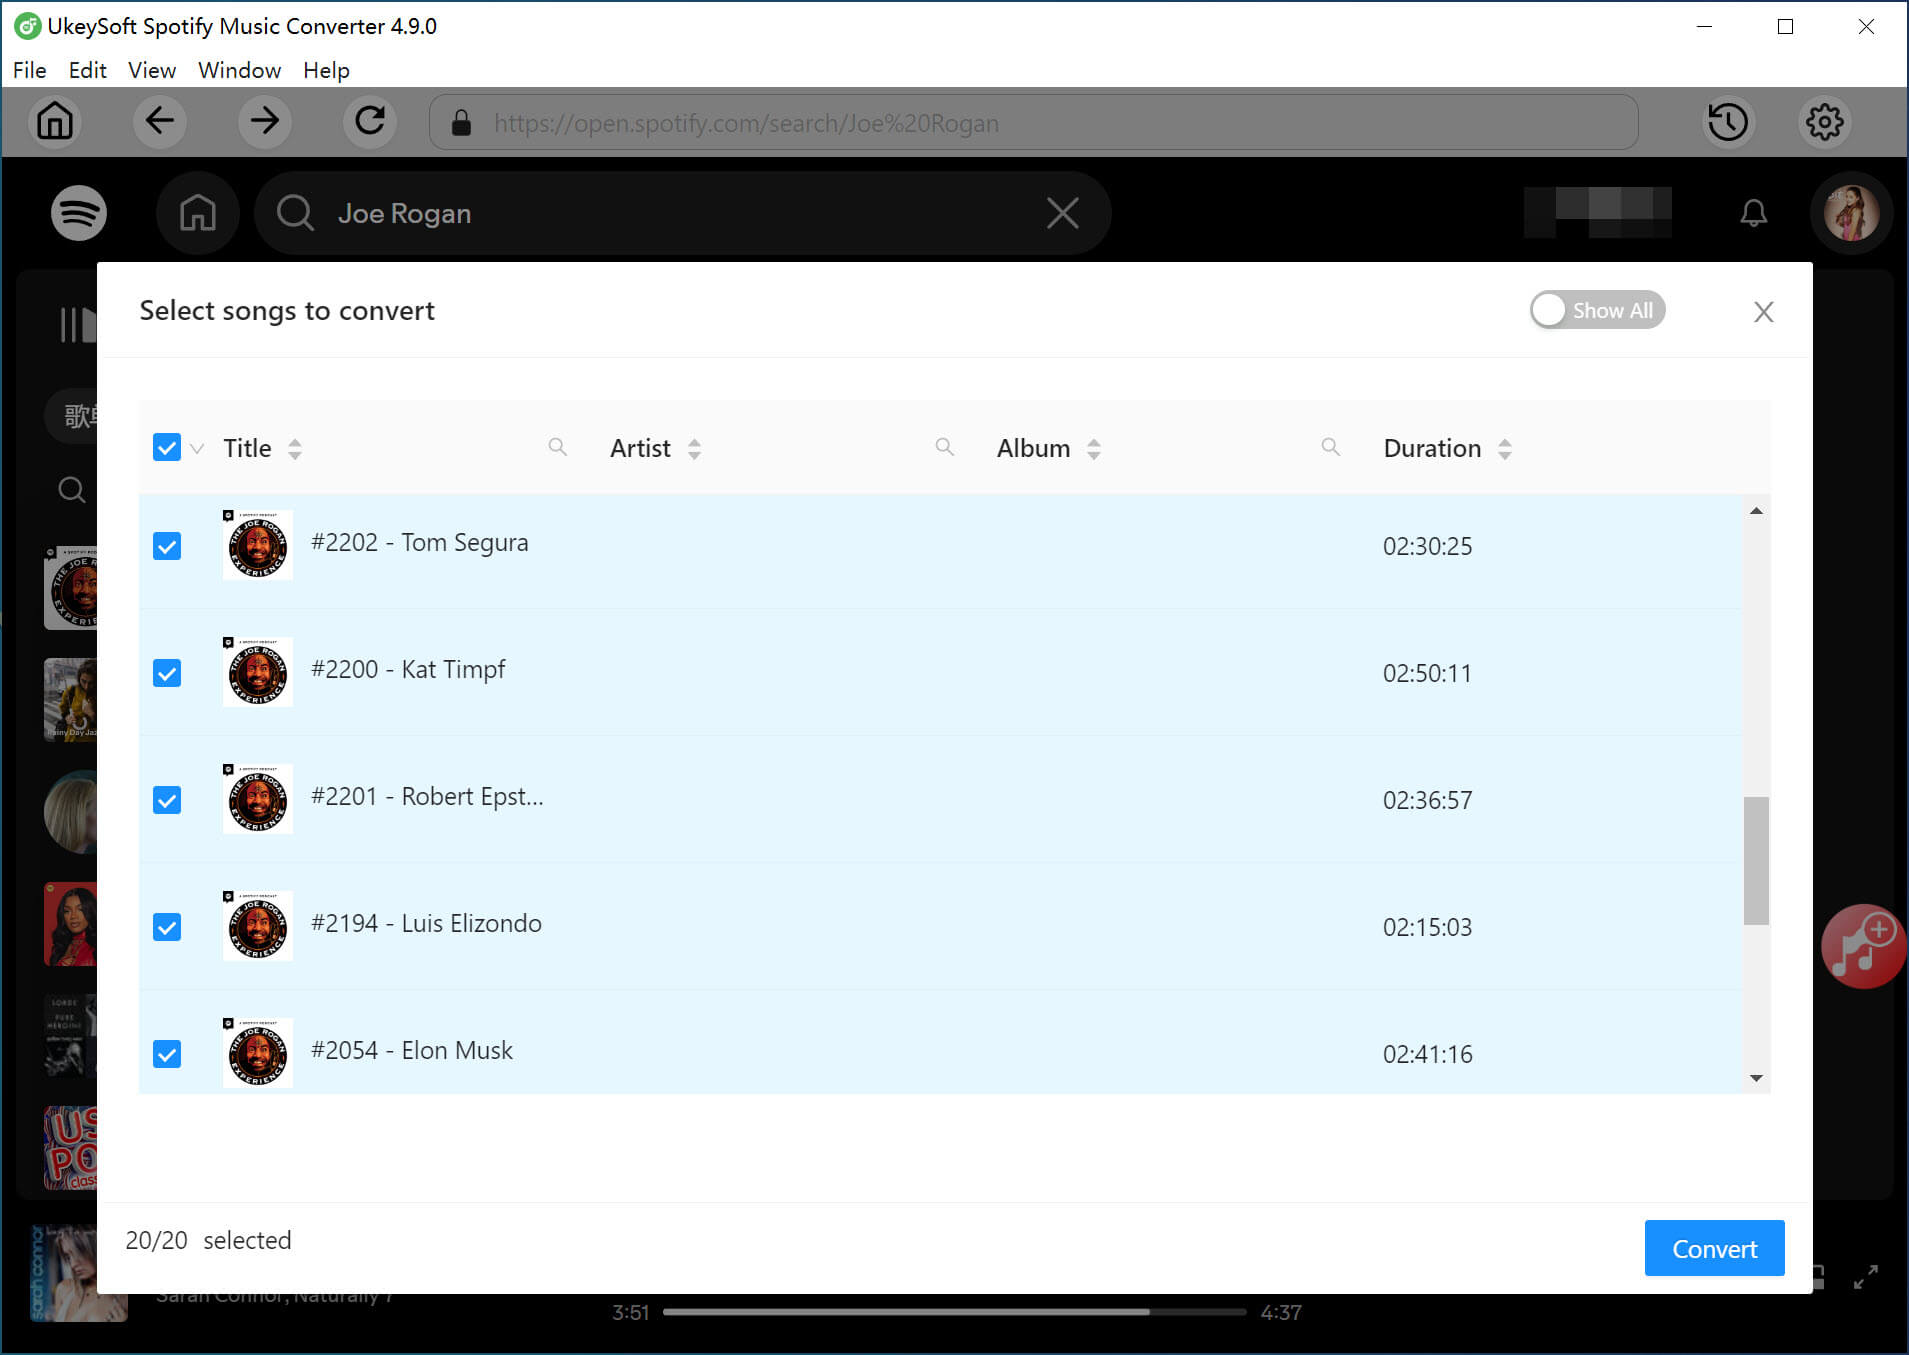
Task: Go back with the left arrow button
Action: (x=160, y=122)
